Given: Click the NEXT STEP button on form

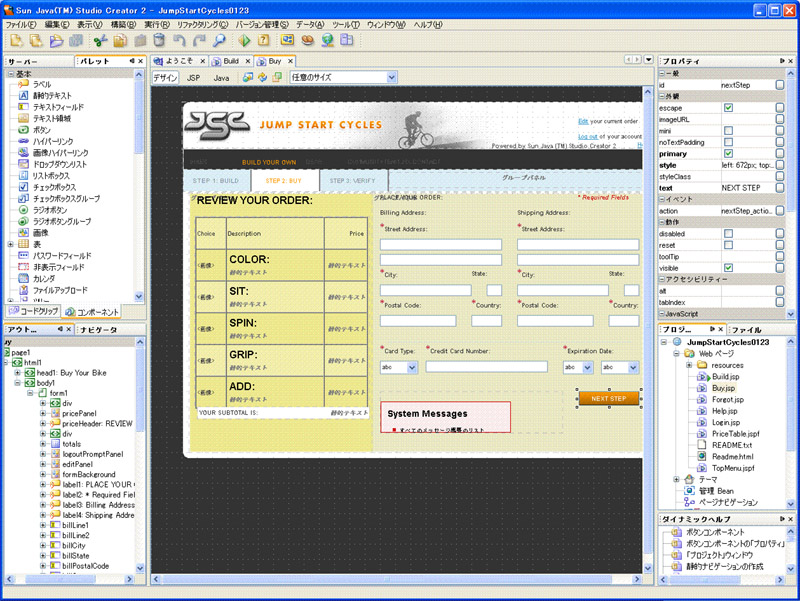Looking at the screenshot, I should (x=609, y=398).
